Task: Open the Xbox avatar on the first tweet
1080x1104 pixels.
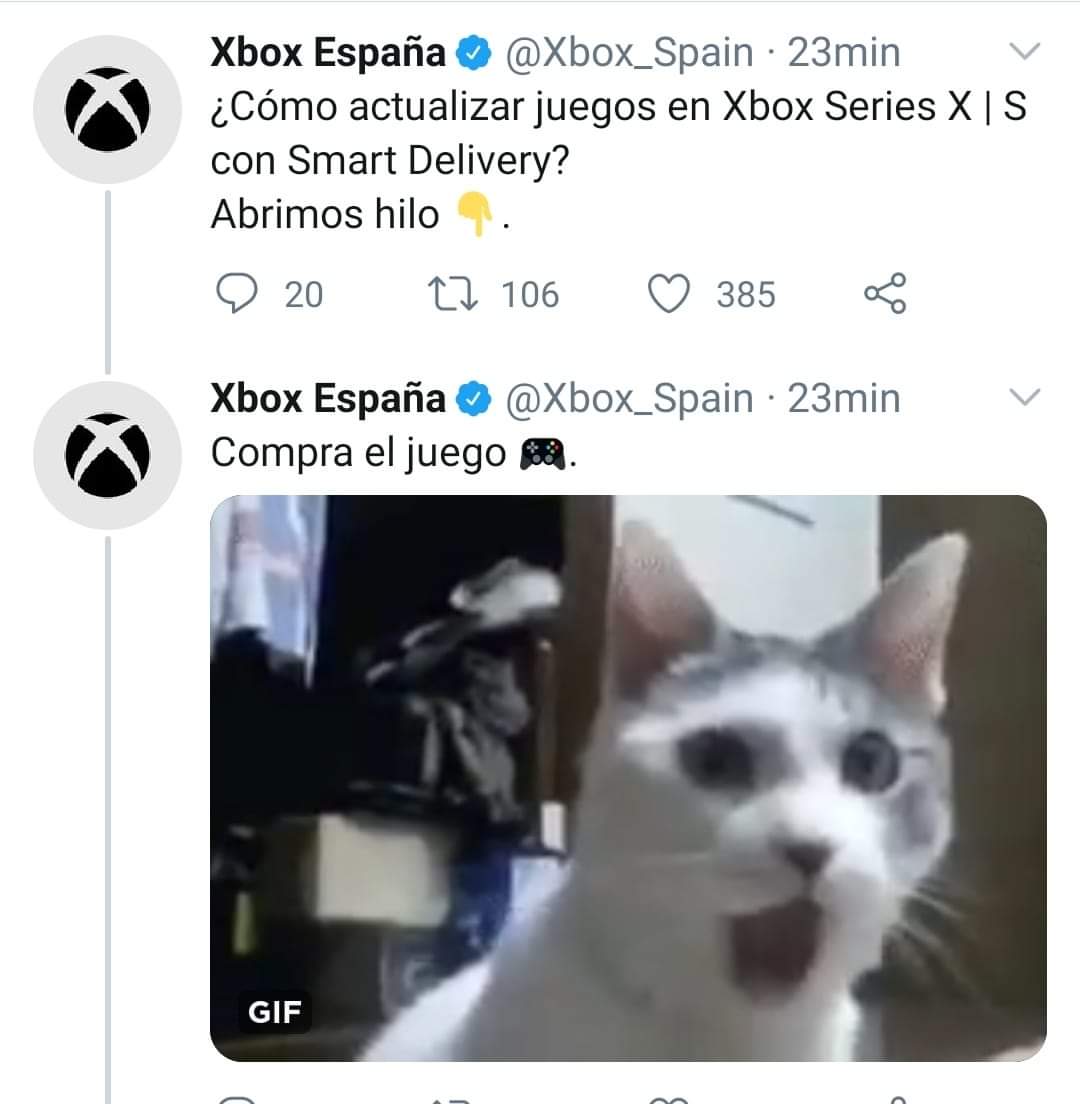Action: (107, 109)
